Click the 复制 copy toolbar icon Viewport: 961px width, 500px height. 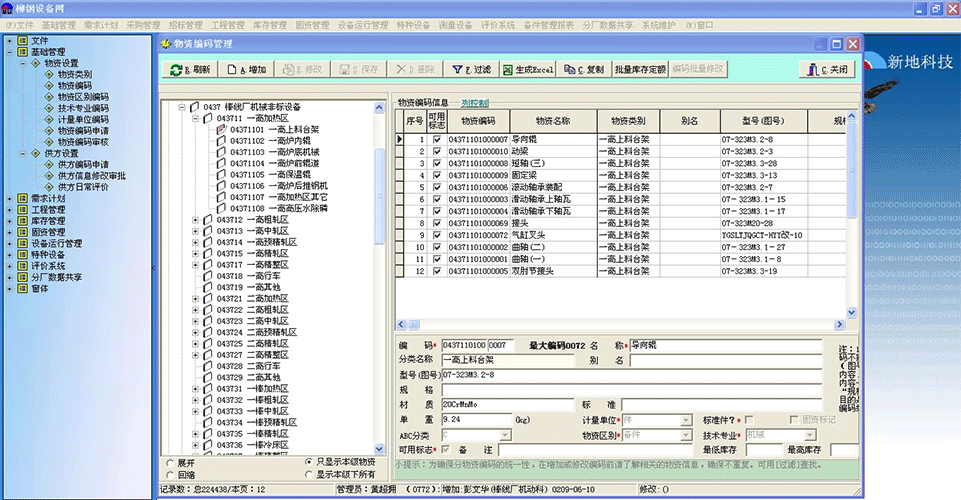(570, 71)
